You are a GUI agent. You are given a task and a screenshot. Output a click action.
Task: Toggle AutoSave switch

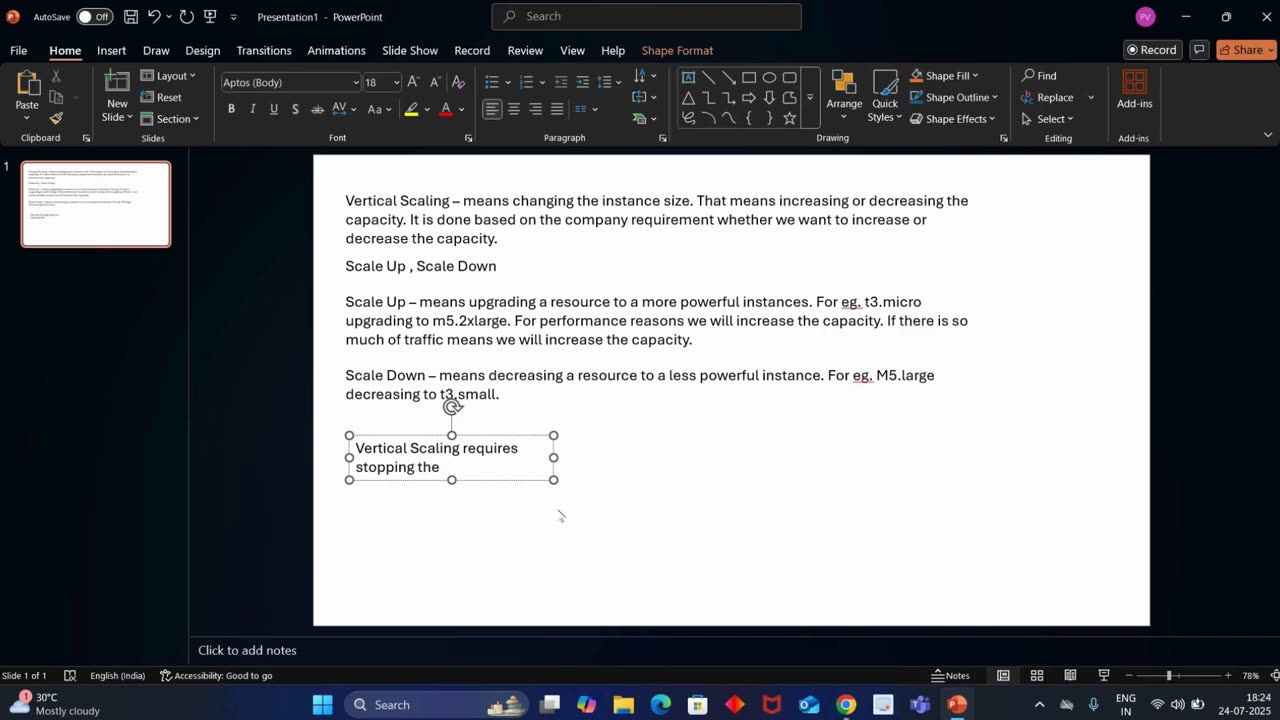[x=95, y=17]
